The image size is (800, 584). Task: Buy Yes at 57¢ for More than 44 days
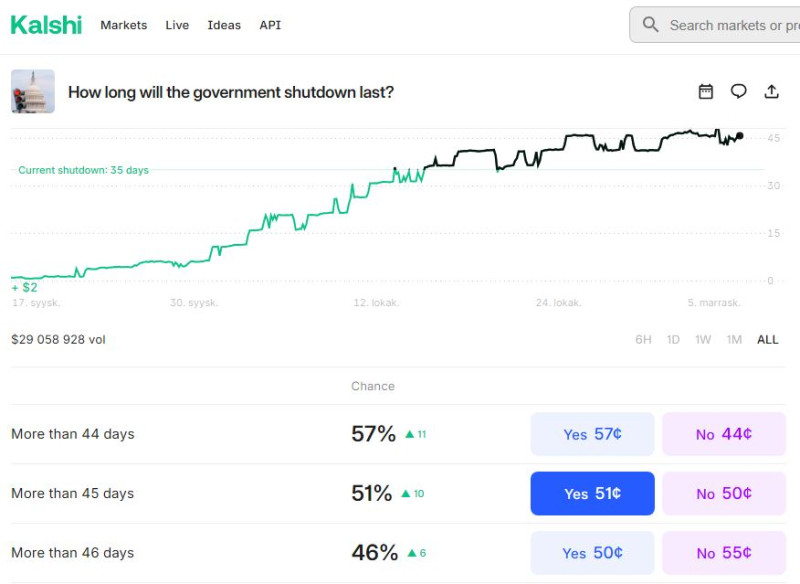[x=592, y=434]
